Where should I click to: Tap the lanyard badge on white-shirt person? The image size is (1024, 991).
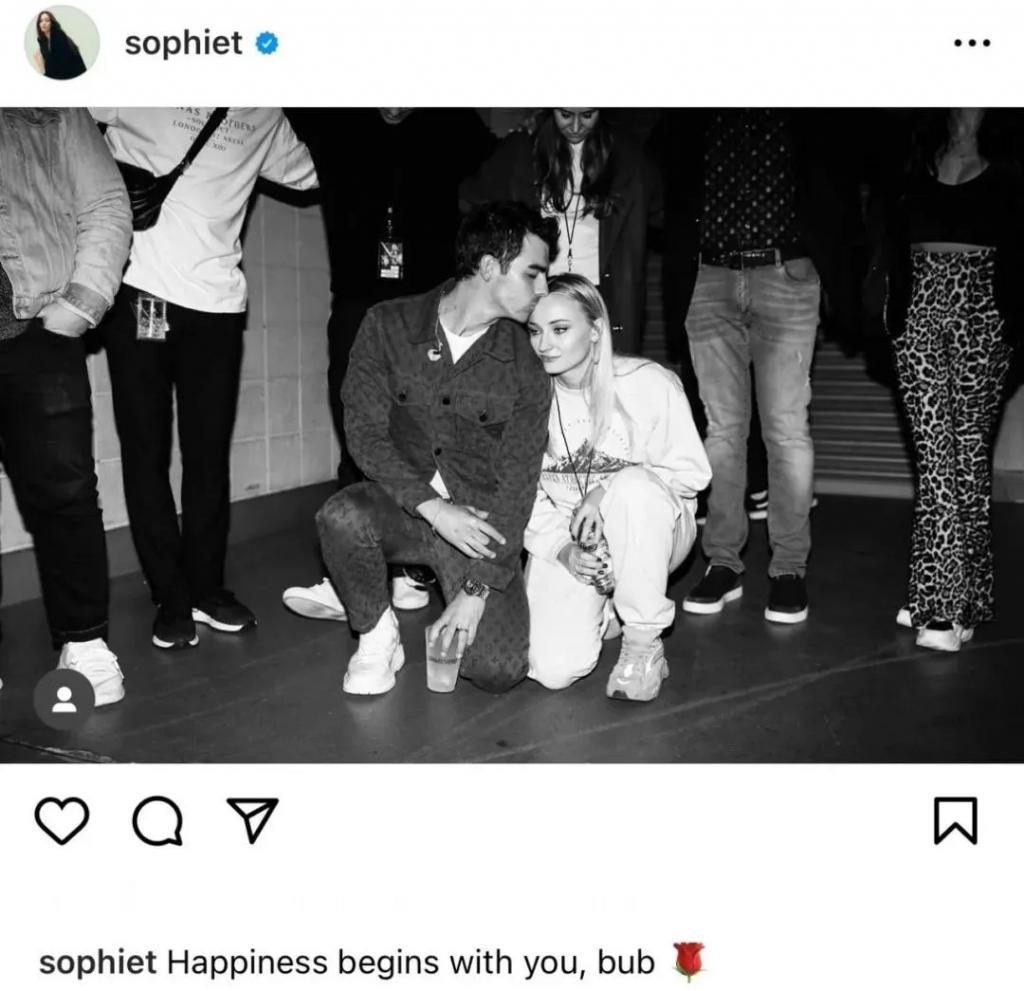(151, 317)
